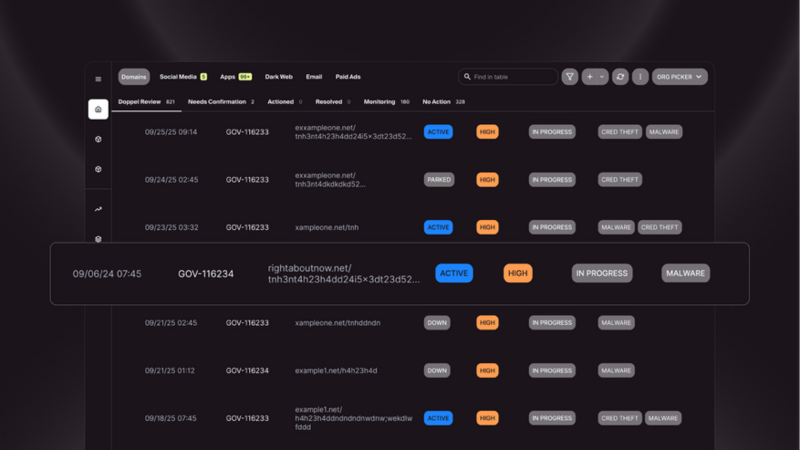
Task: Open the trend chart icon in sidebar
Action: coord(98,209)
